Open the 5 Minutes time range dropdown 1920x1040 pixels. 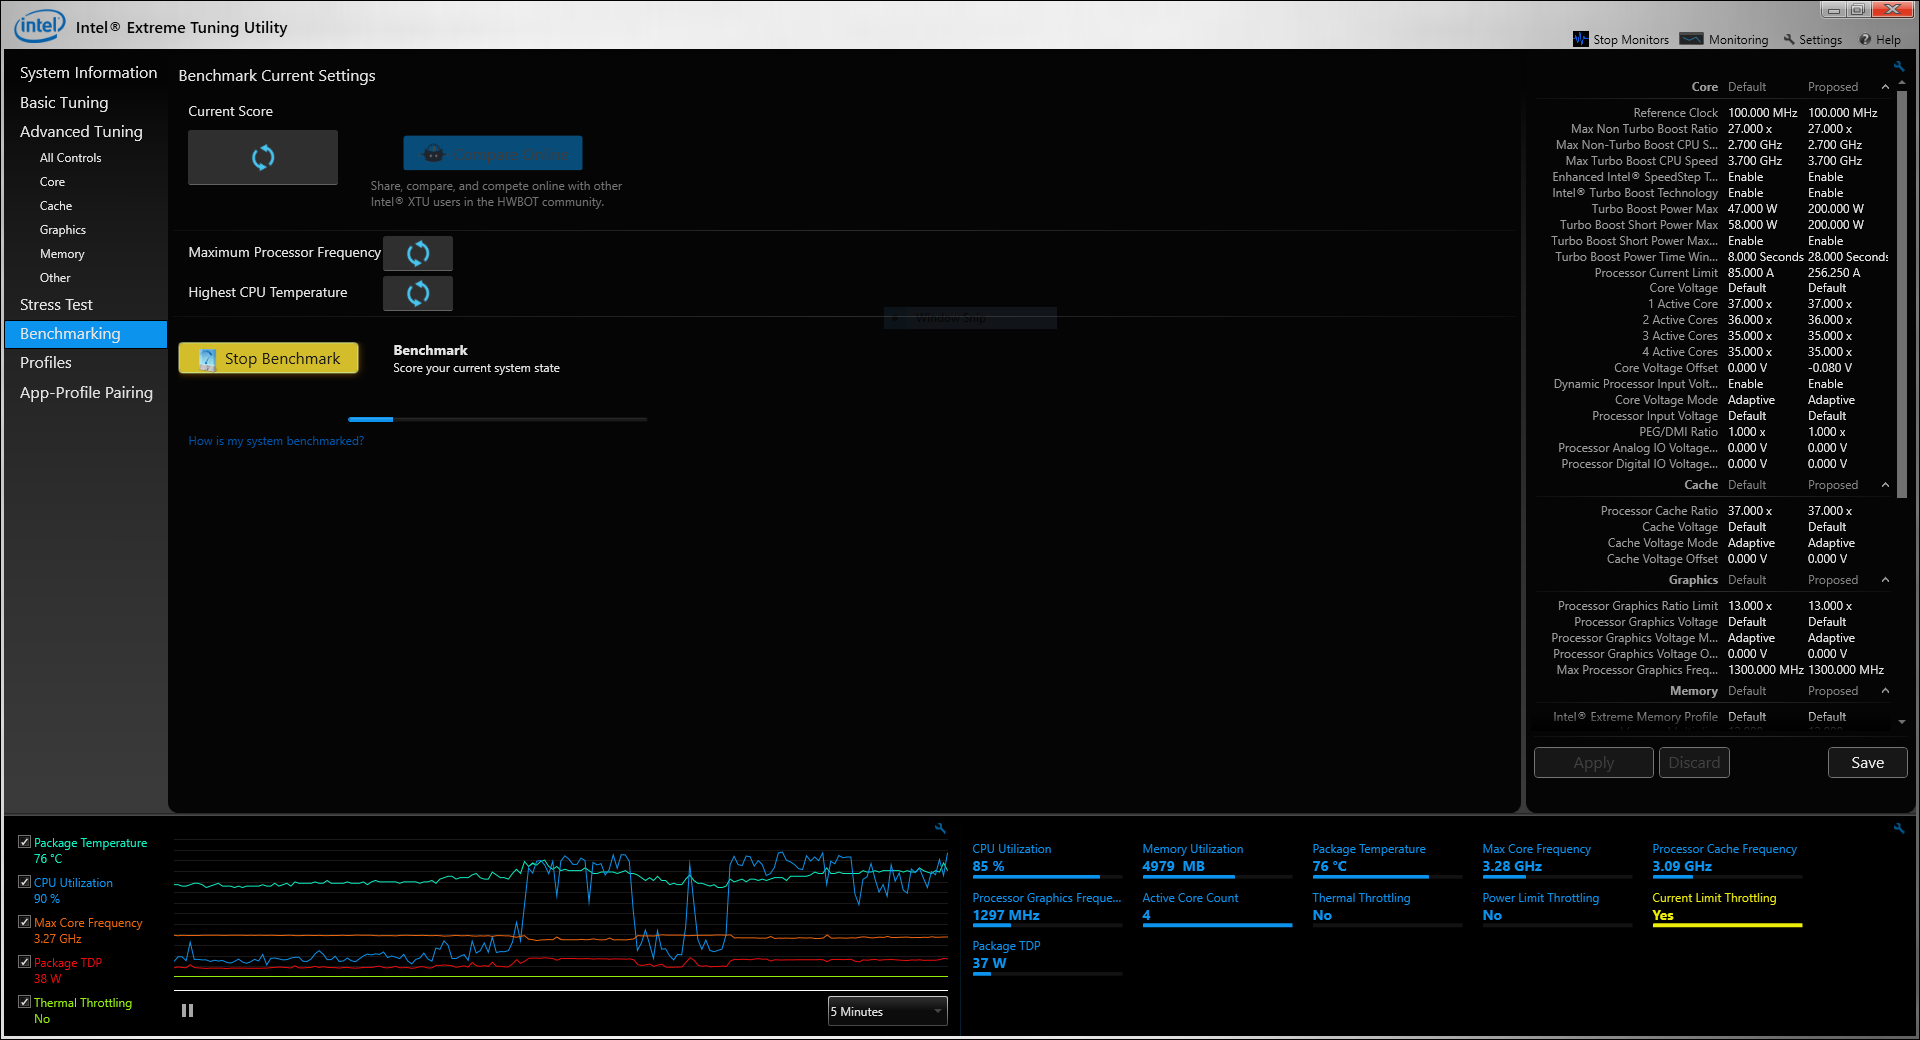[887, 1011]
